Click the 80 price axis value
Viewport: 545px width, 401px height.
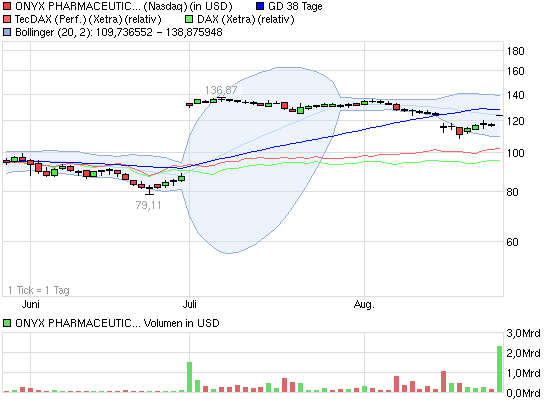point(513,192)
